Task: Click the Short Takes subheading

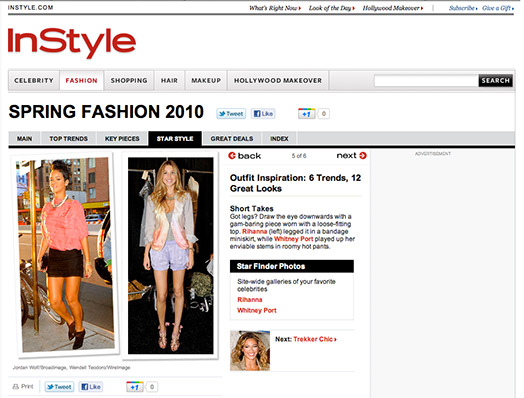Action: click(x=252, y=209)
